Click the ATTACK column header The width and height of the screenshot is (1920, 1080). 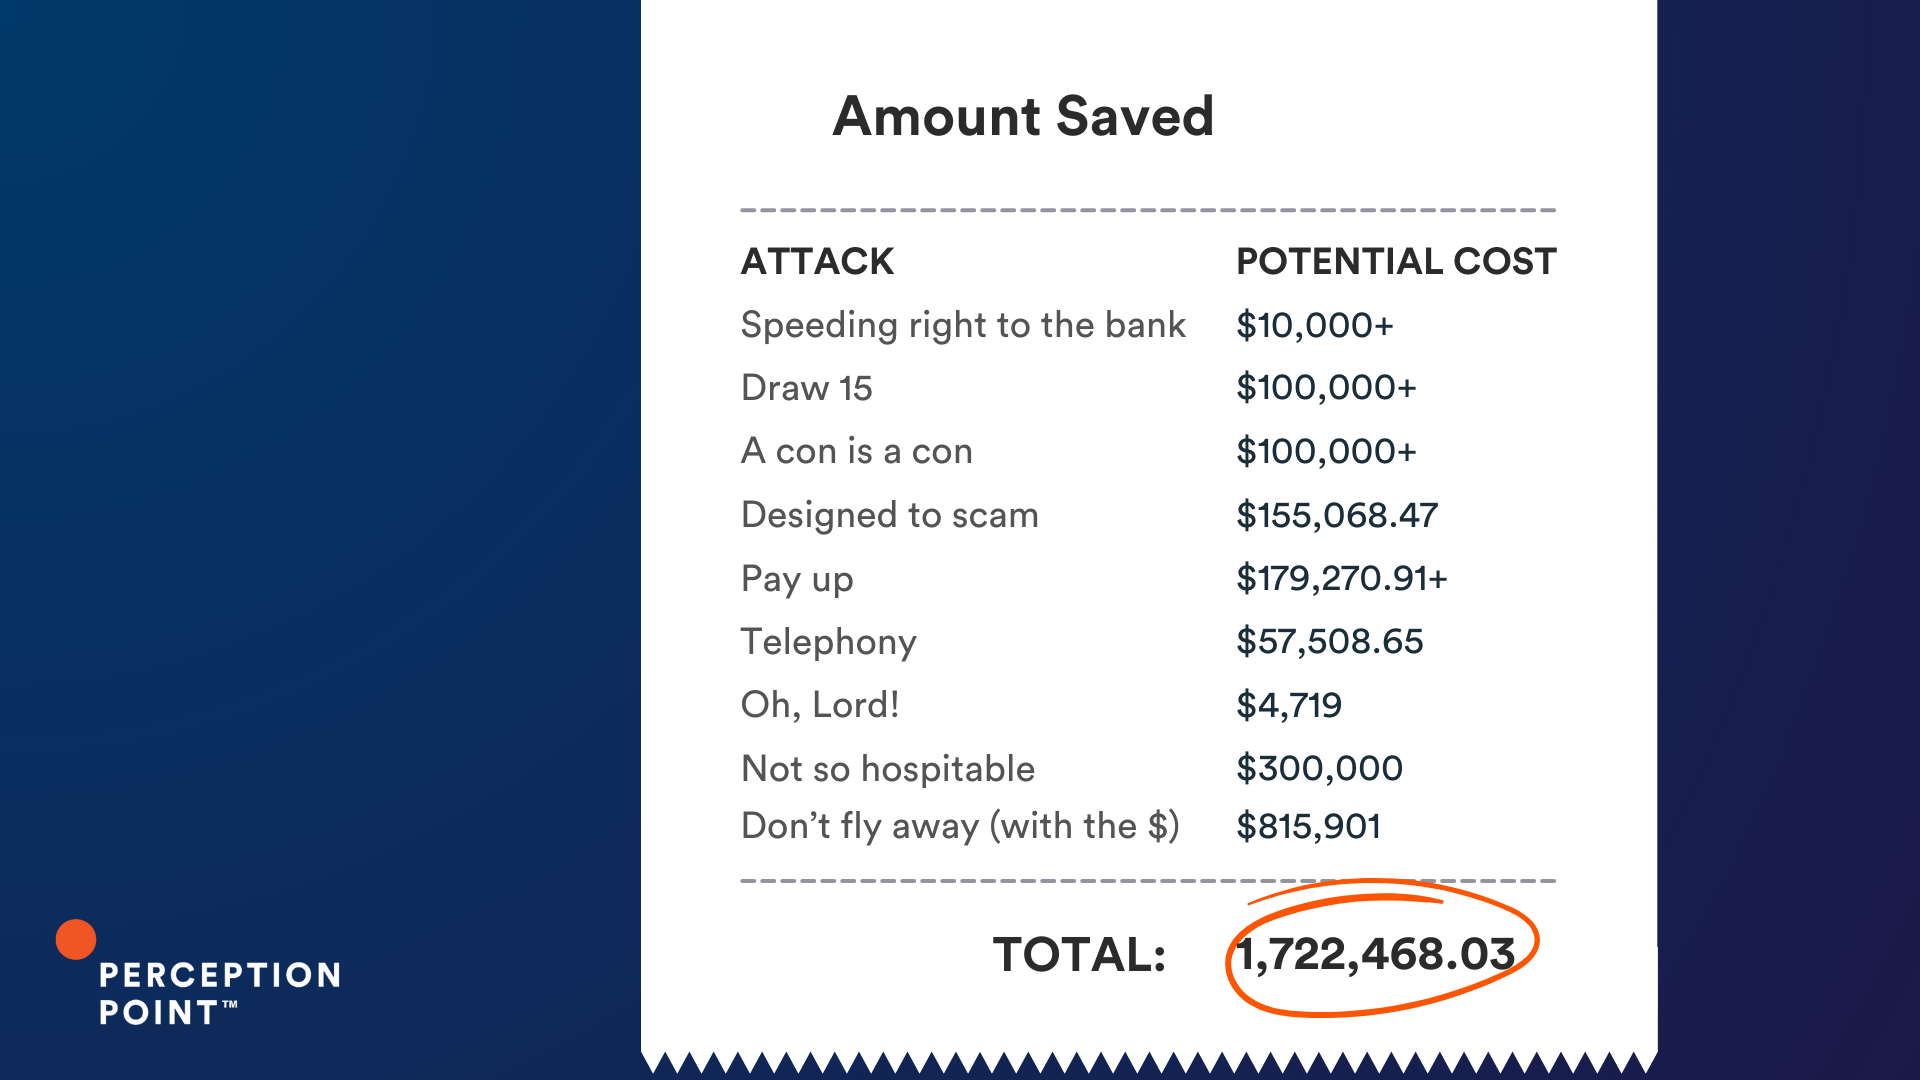(817, 261)
